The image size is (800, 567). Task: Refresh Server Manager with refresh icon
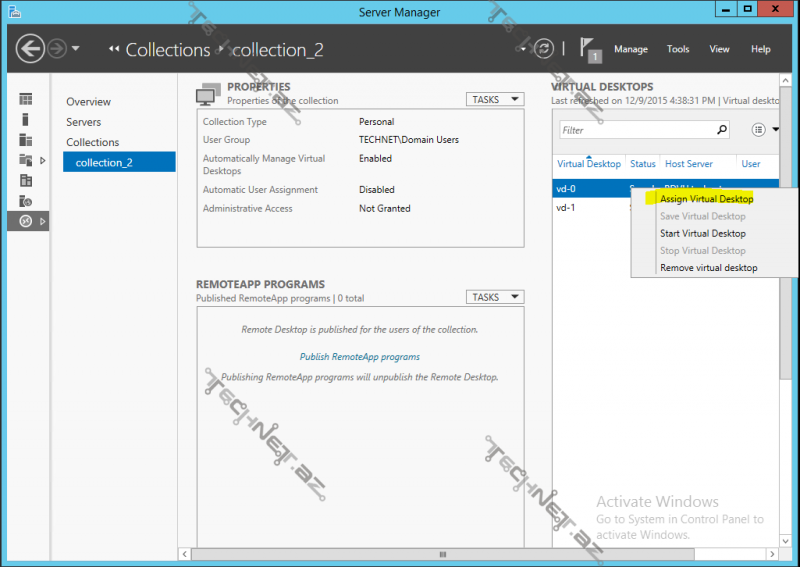(x=544, y=48)
